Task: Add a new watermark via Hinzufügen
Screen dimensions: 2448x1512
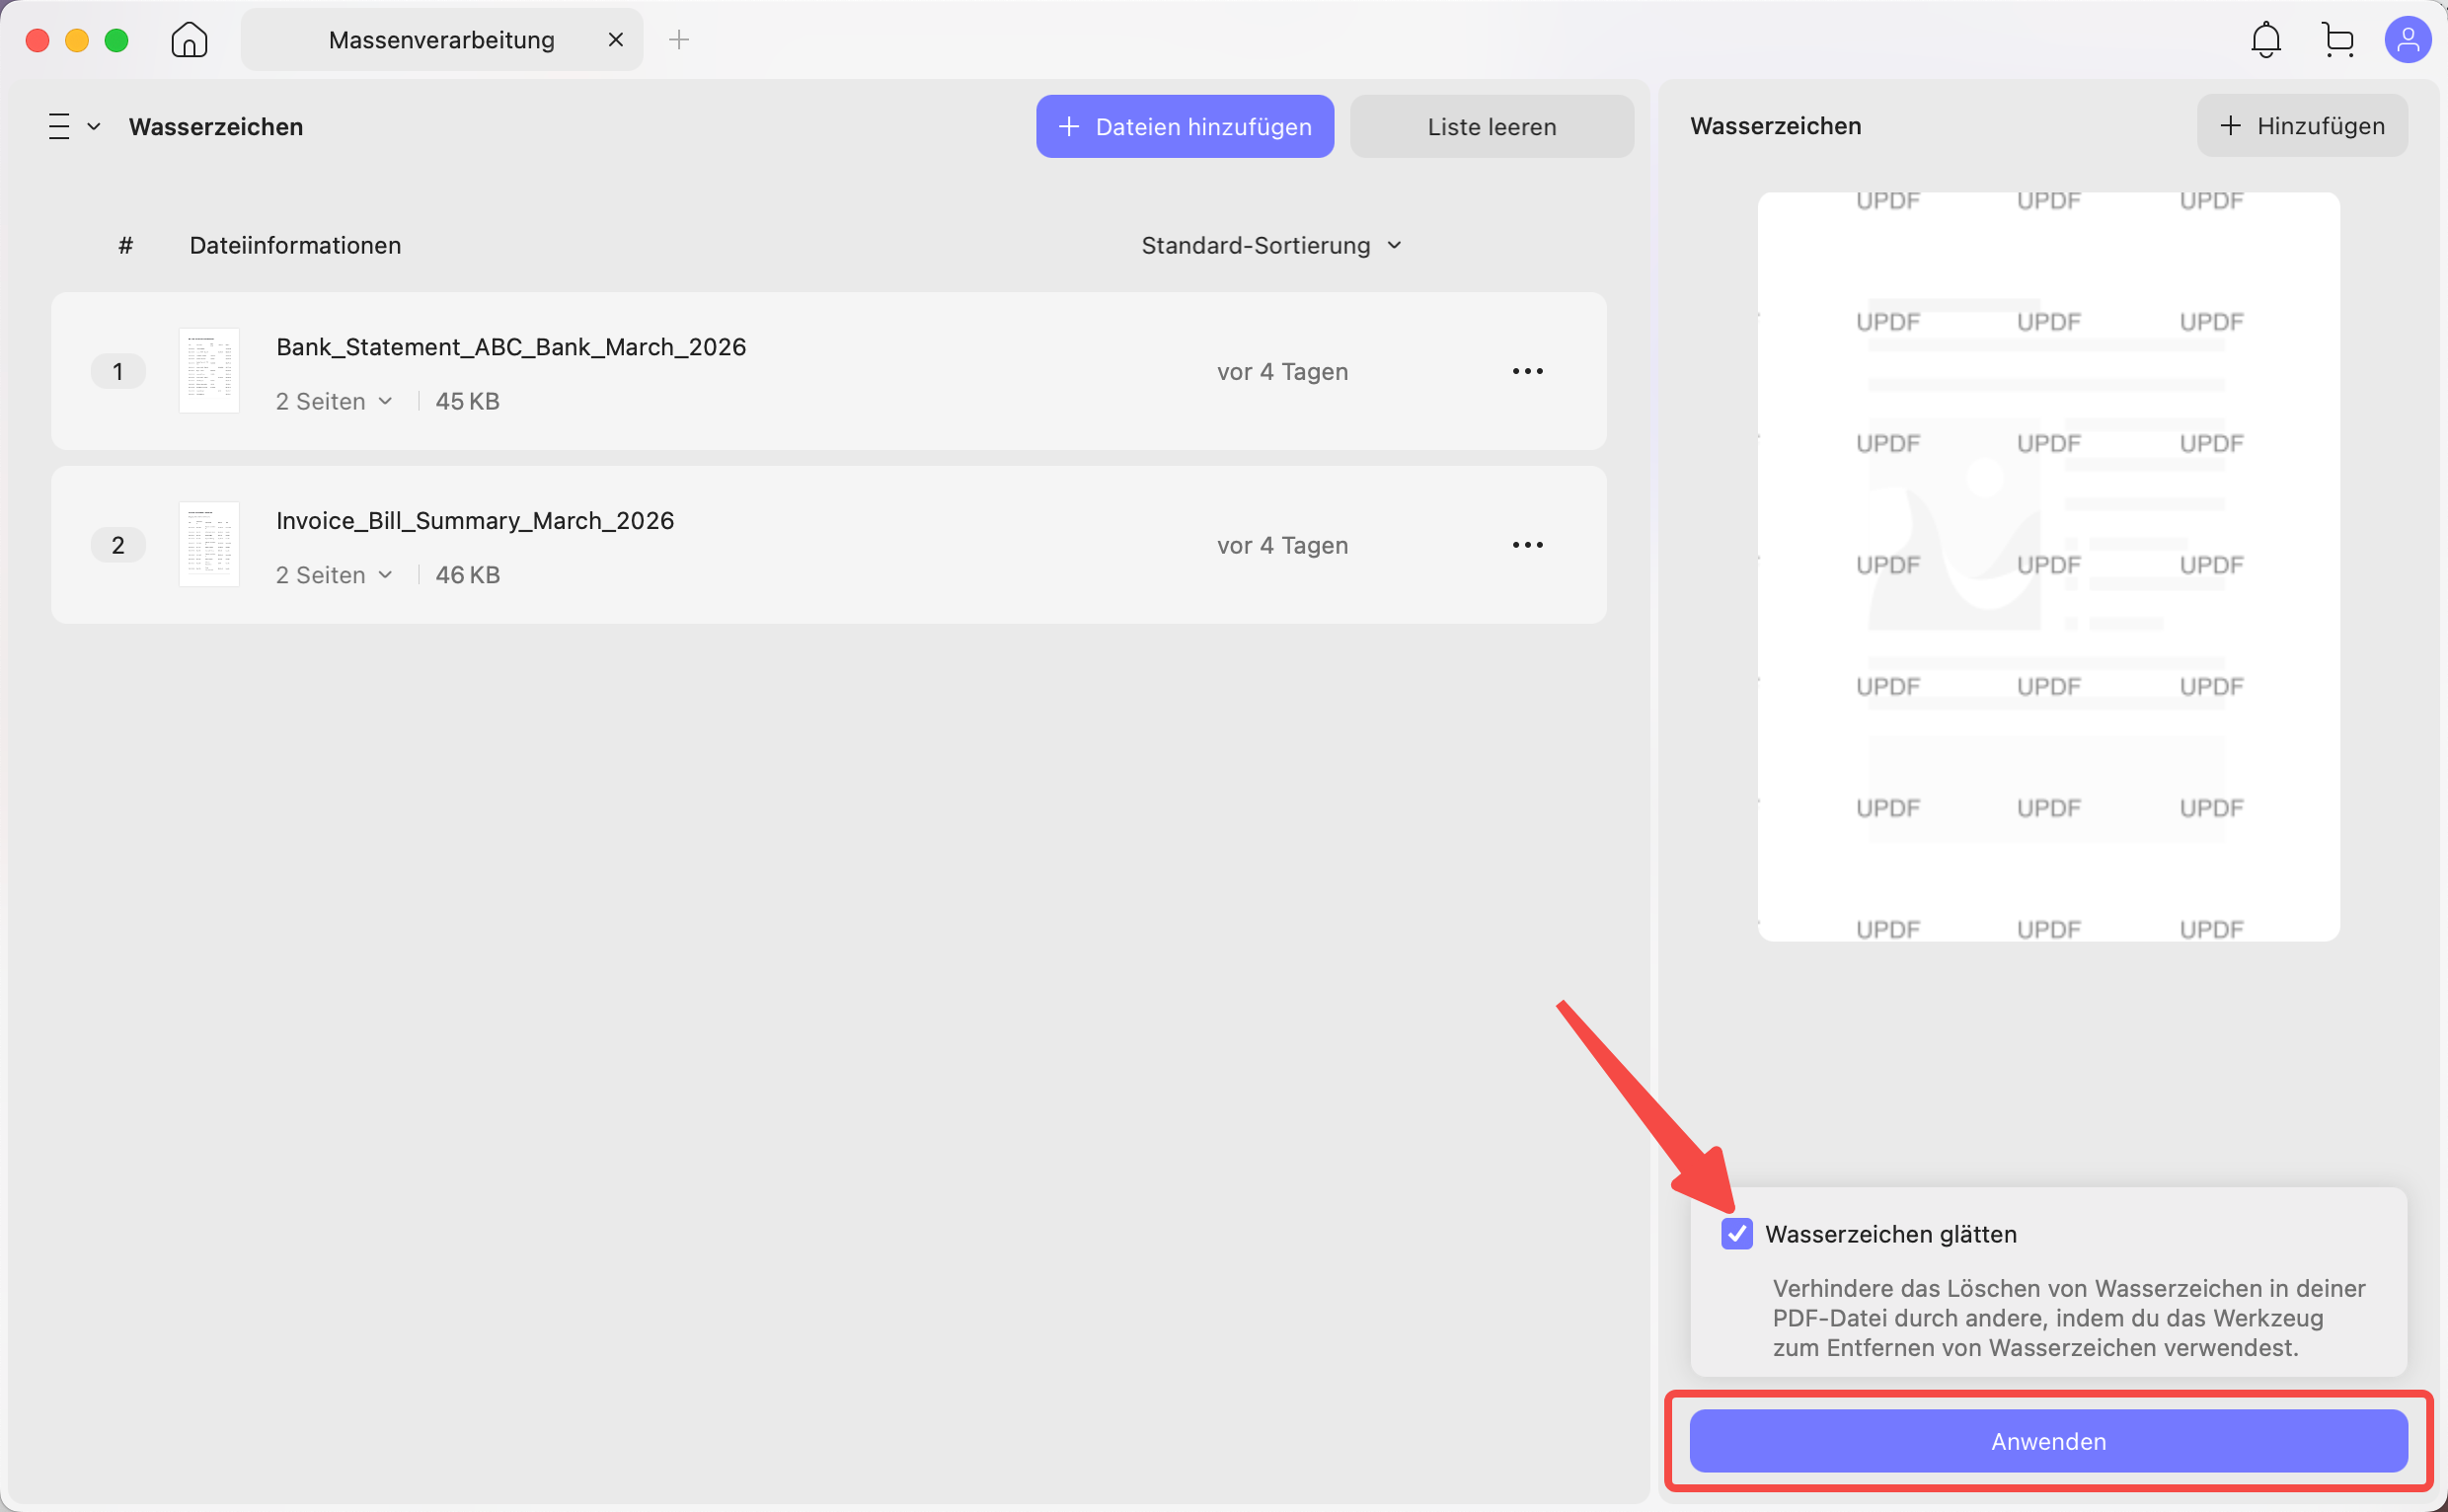Action: coord(2301,126)
